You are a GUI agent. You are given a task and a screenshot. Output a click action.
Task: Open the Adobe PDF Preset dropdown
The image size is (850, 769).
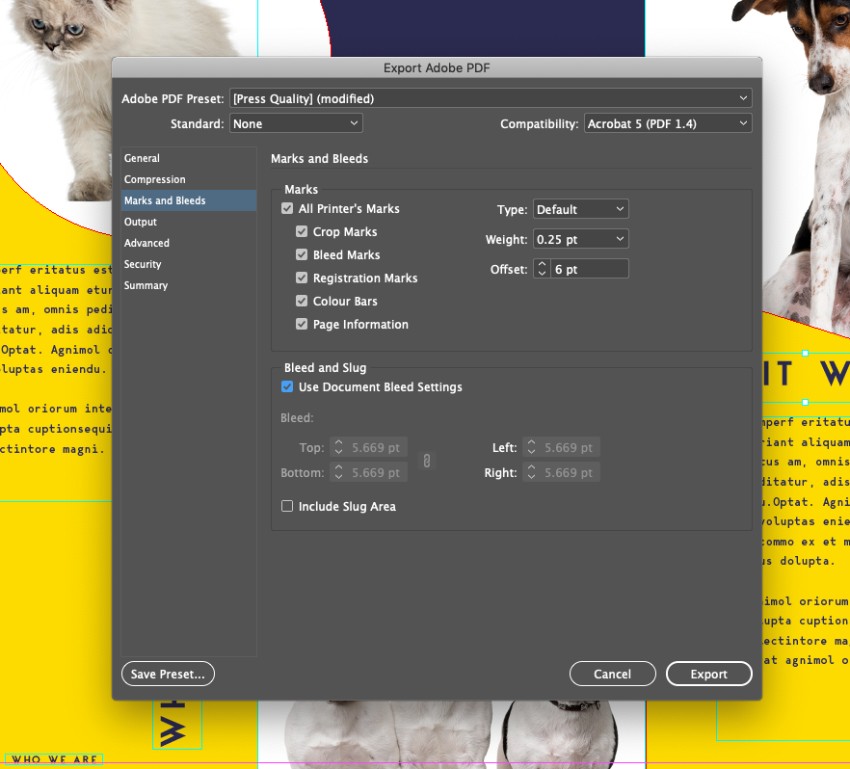coord(491,98)
